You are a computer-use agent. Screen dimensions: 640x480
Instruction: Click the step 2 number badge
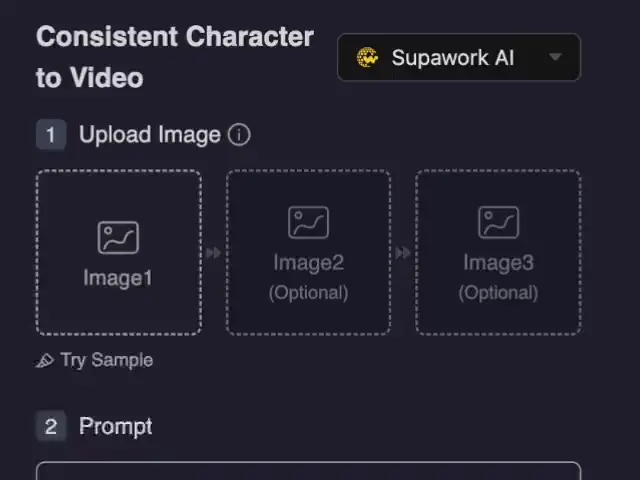pyautogui.click(x=51, y=427)
